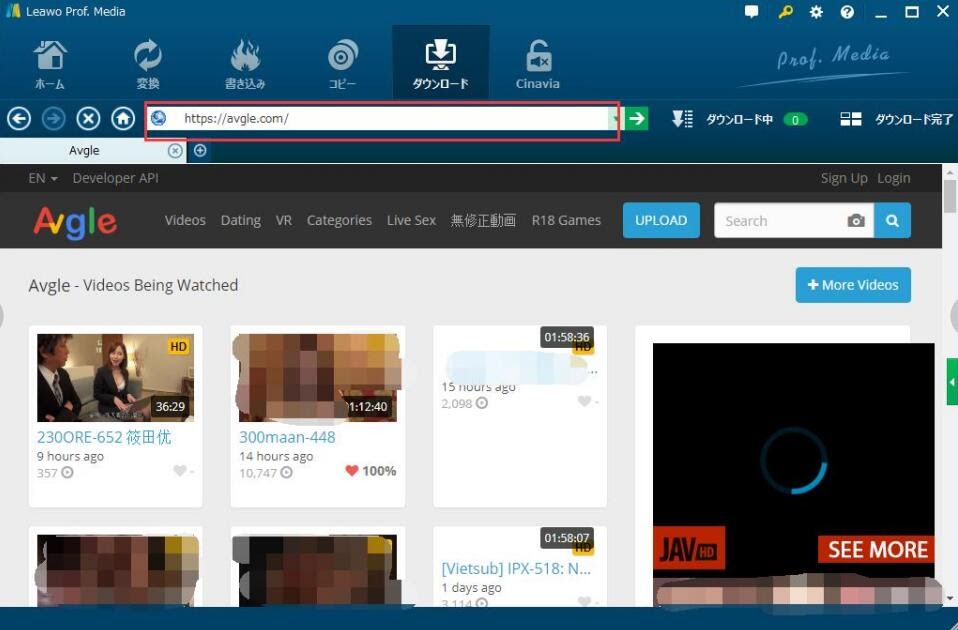Click the blue UPLOAD button

point(661,220)
